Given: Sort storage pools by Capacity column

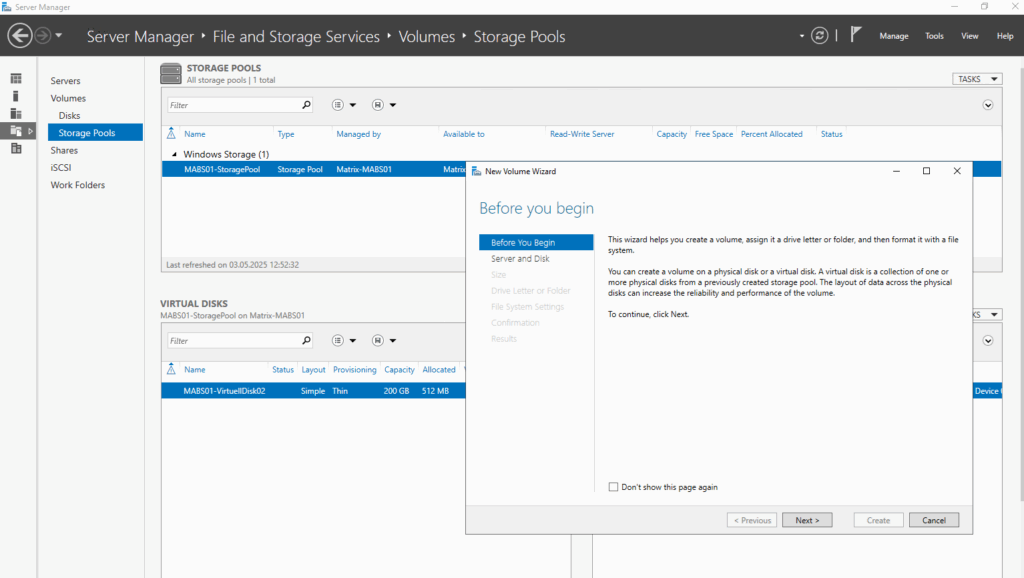Looking at the screenshot, I should point(671,134).
